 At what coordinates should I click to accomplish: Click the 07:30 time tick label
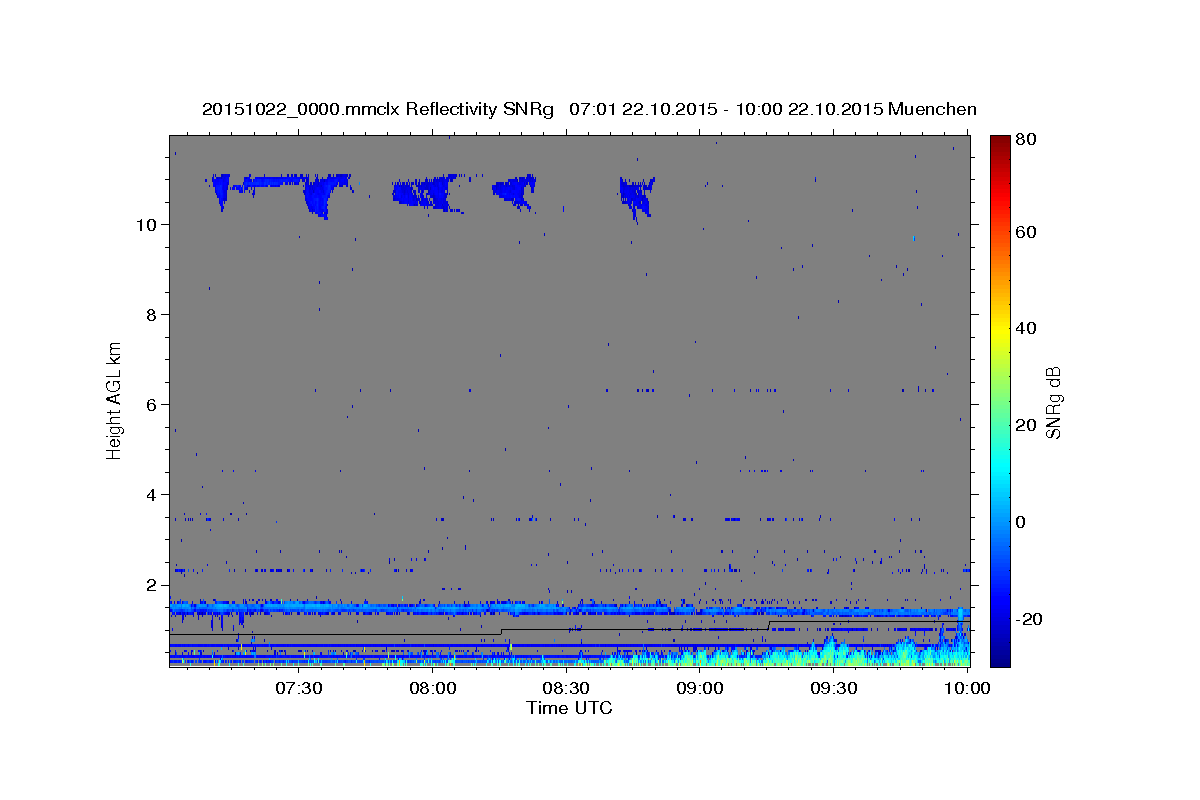coord(298,688)
